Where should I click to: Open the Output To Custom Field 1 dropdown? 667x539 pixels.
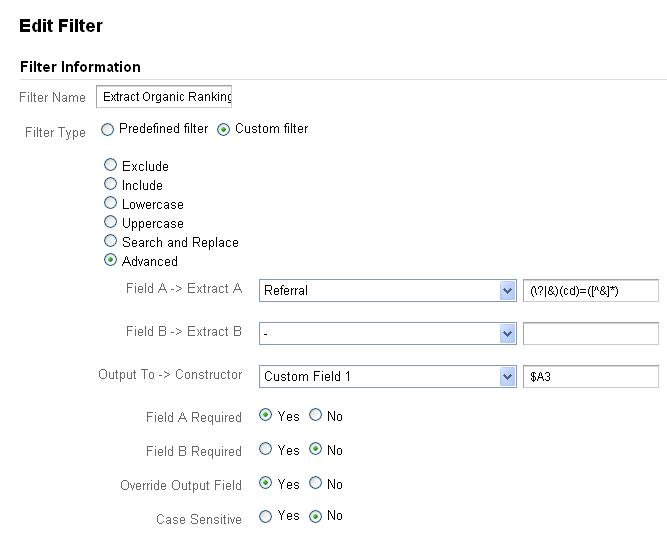pyautogui.click(x=388, y=376)
